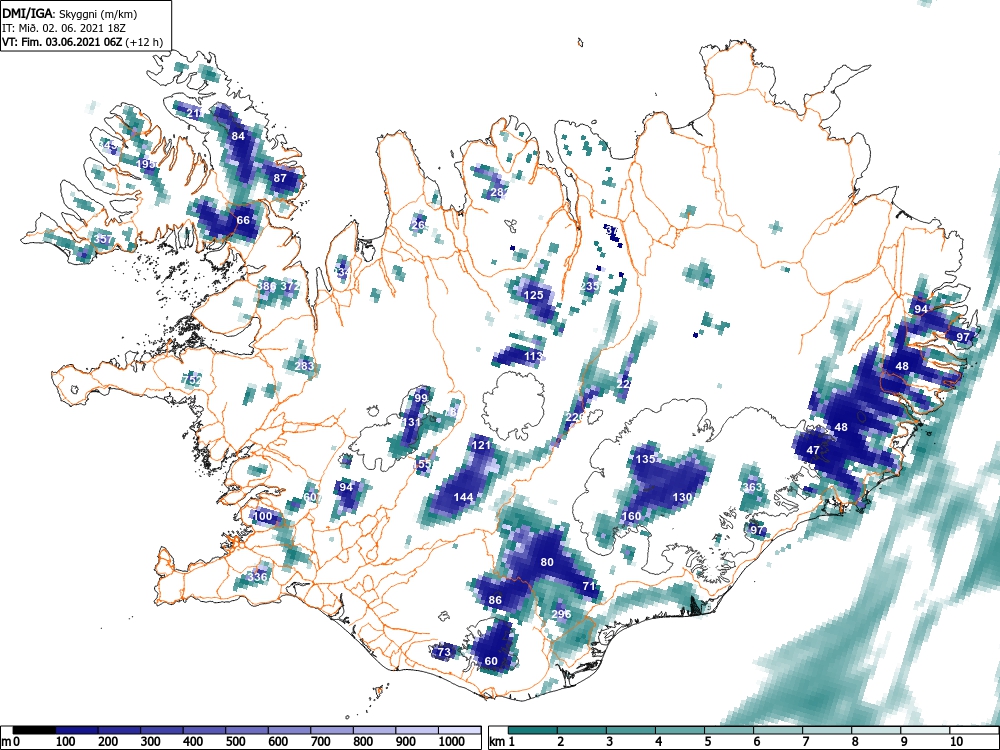The height and width of the screenshot is (750, 1000).
Task: Select the map value 113
Action: 533,356
